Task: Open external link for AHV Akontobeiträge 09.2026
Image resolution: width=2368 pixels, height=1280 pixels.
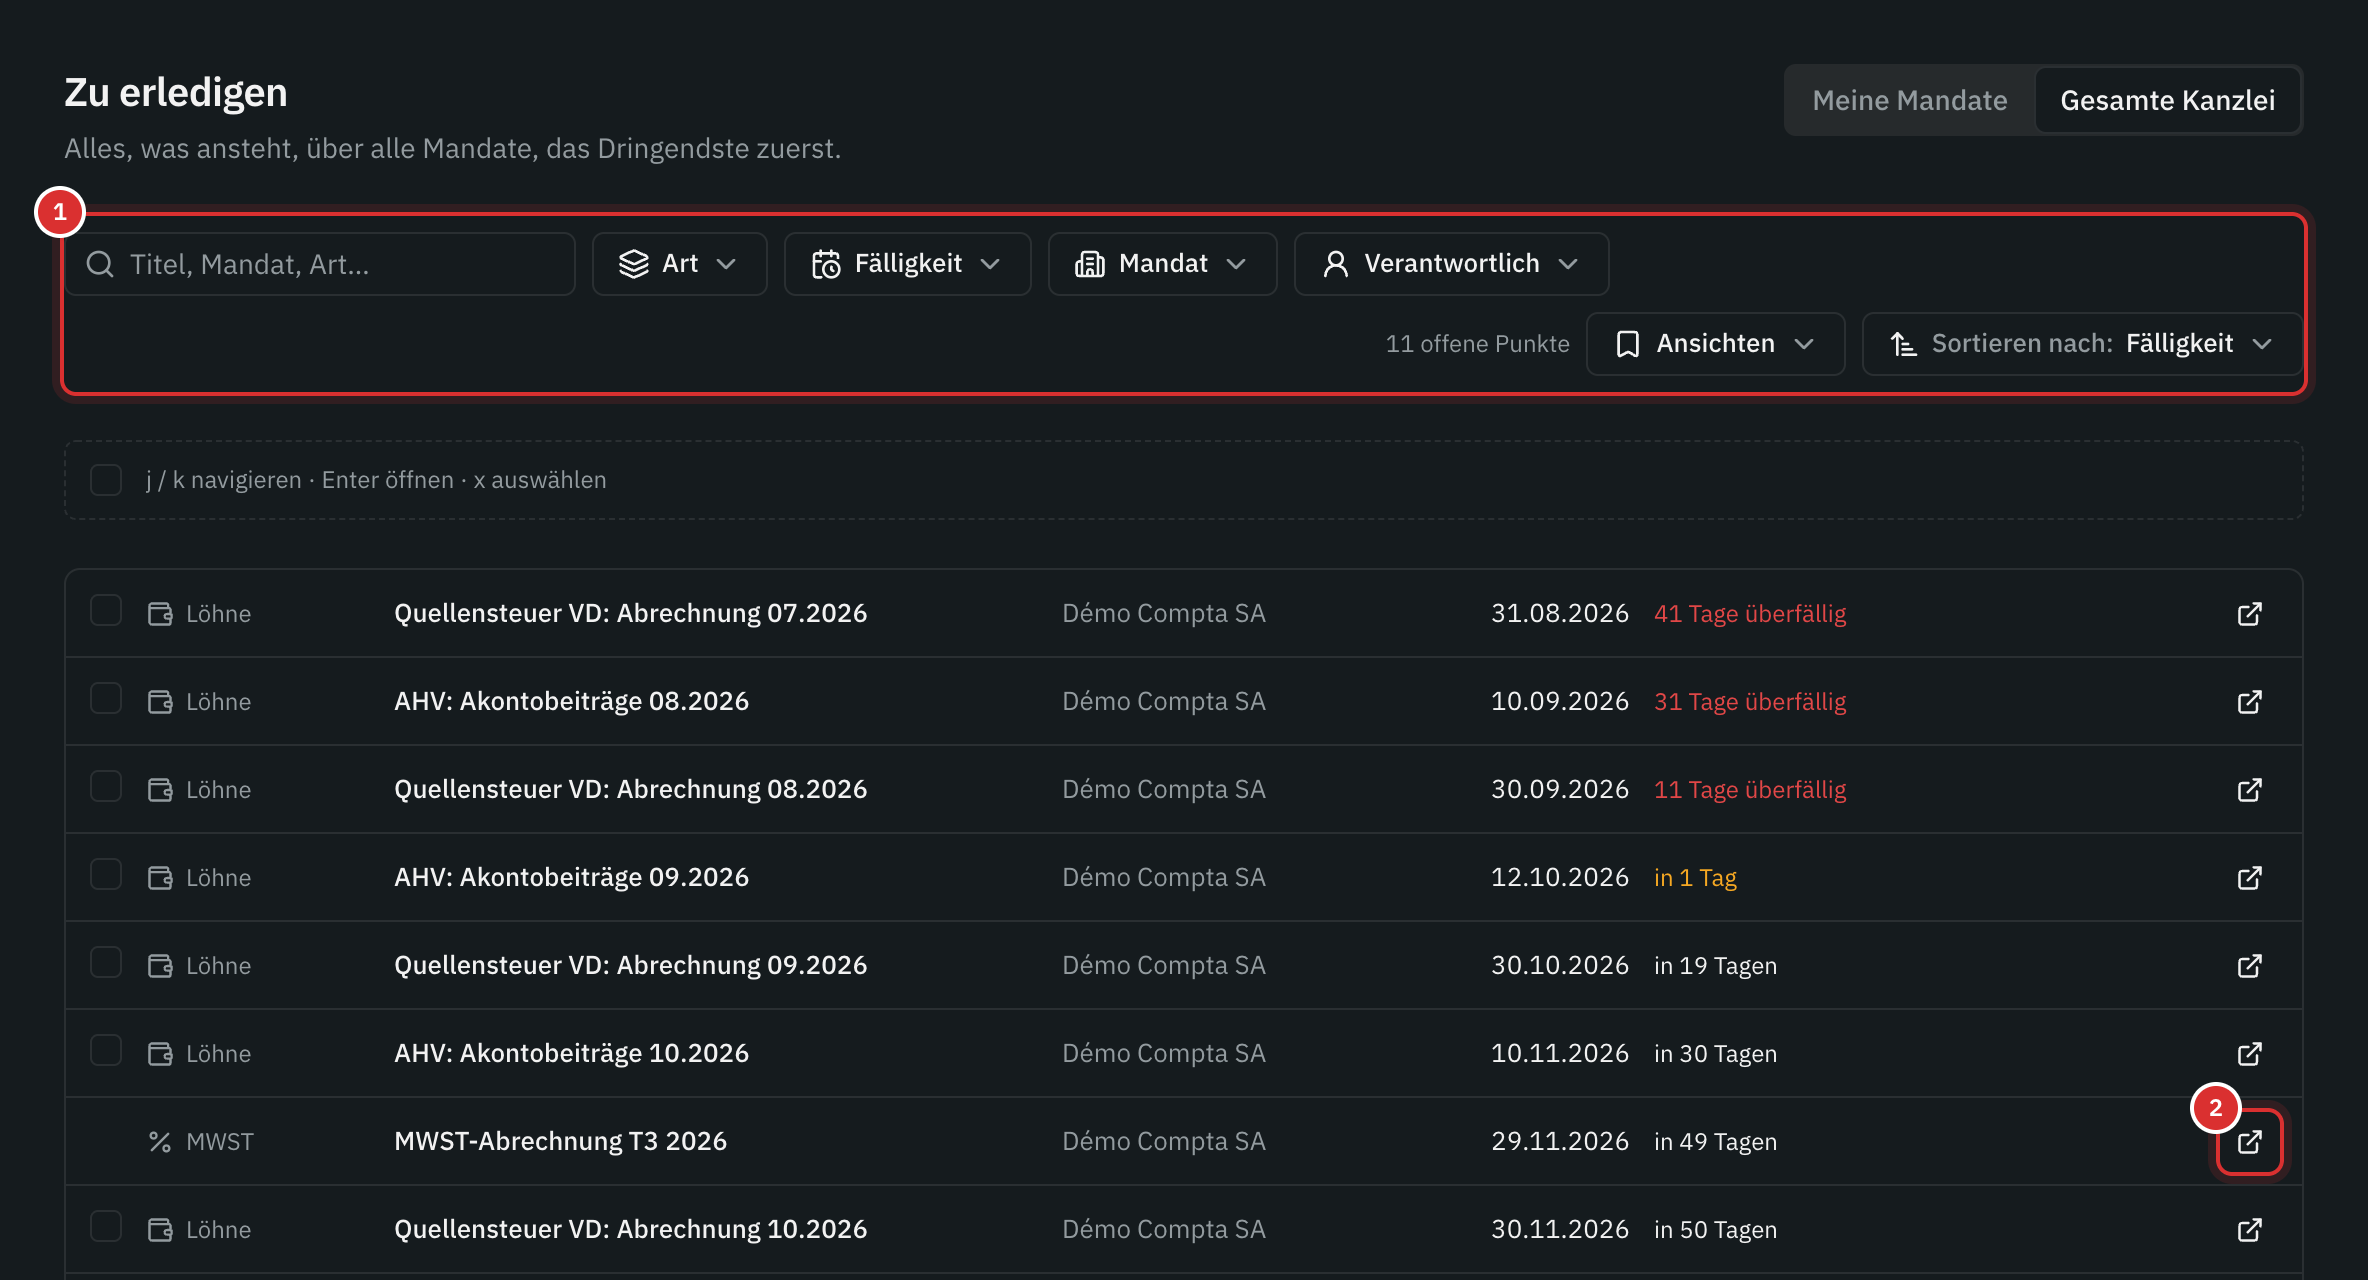Action: tap(2249, 878)
